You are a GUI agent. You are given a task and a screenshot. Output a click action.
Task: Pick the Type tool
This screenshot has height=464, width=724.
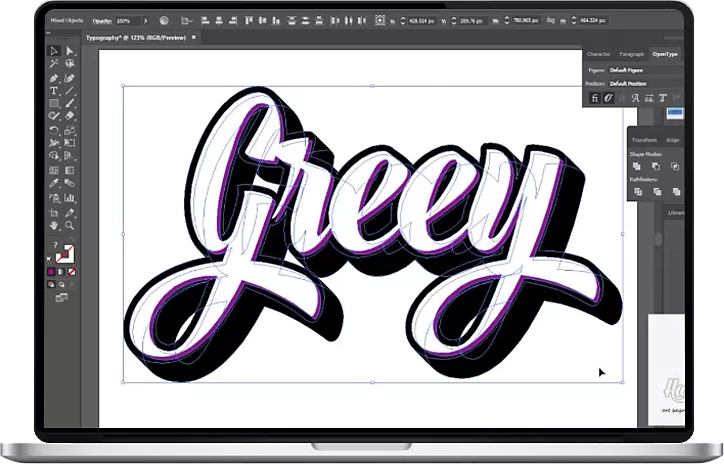point(54,90)
